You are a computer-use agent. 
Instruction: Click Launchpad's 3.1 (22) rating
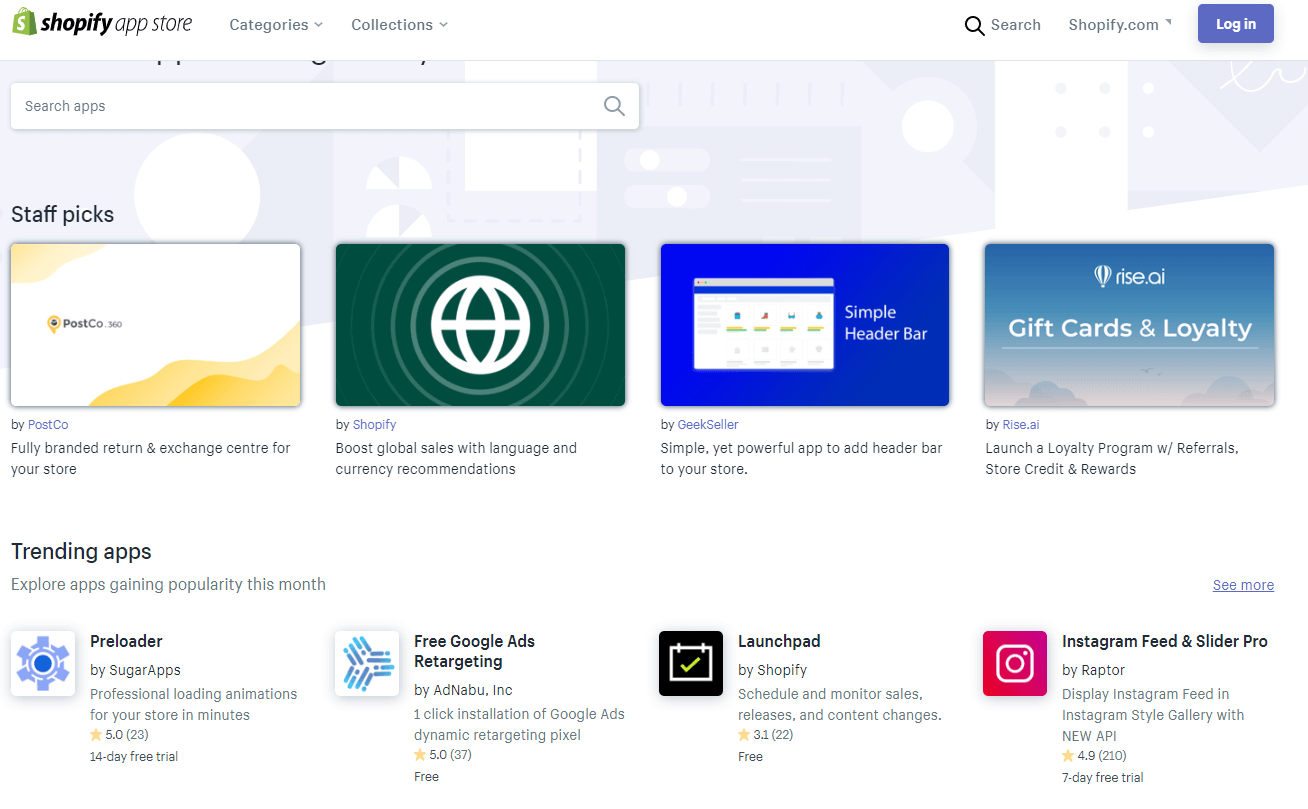pyautogui.click(x=765, y=735)
